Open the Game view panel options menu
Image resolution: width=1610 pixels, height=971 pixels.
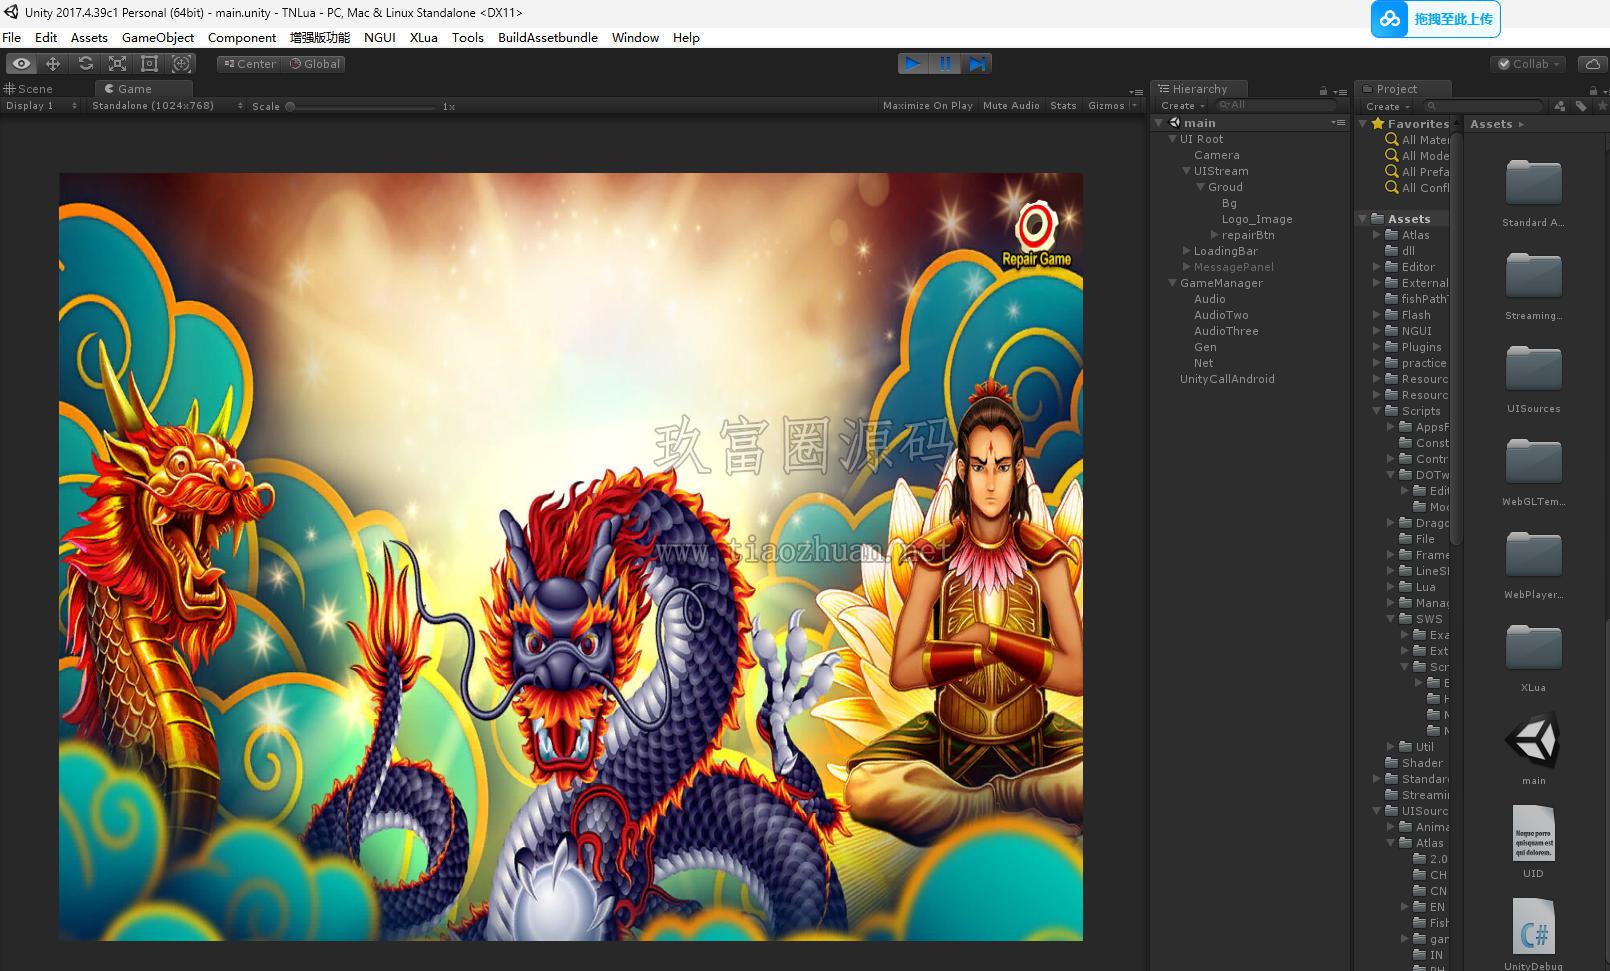click(1136, 91)
